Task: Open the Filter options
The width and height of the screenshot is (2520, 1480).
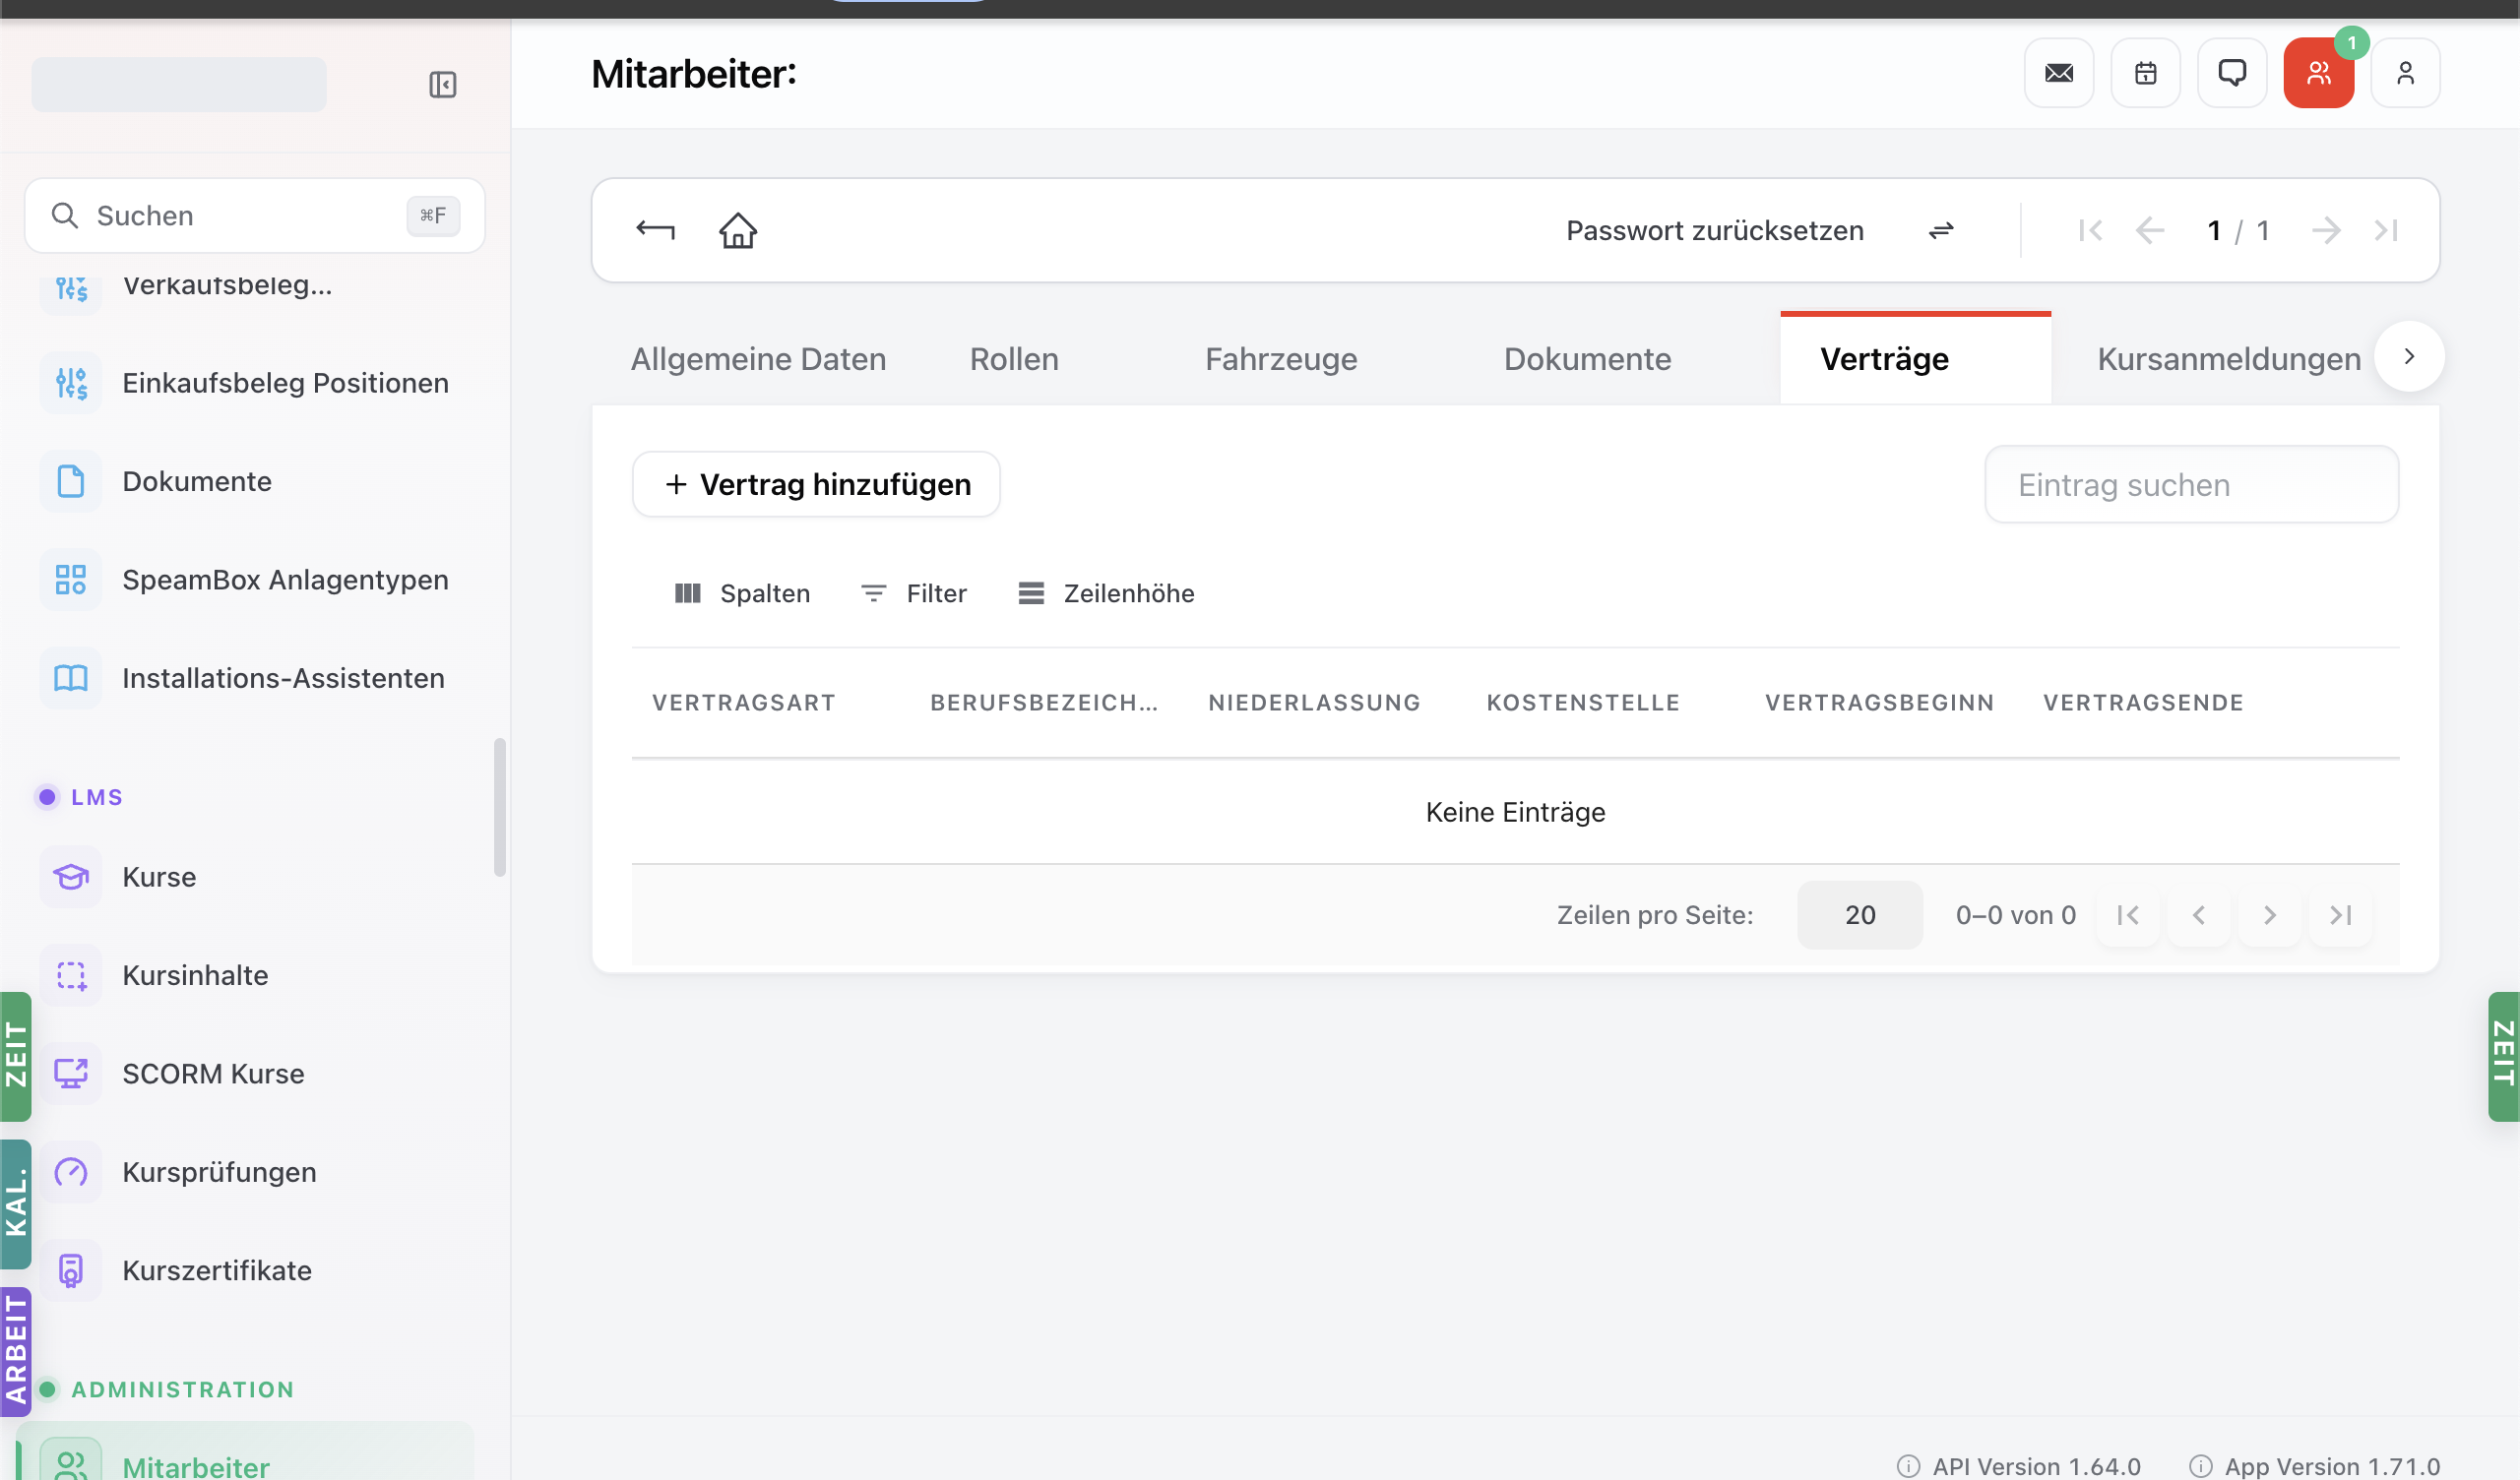Action: [x=914, y=594]
